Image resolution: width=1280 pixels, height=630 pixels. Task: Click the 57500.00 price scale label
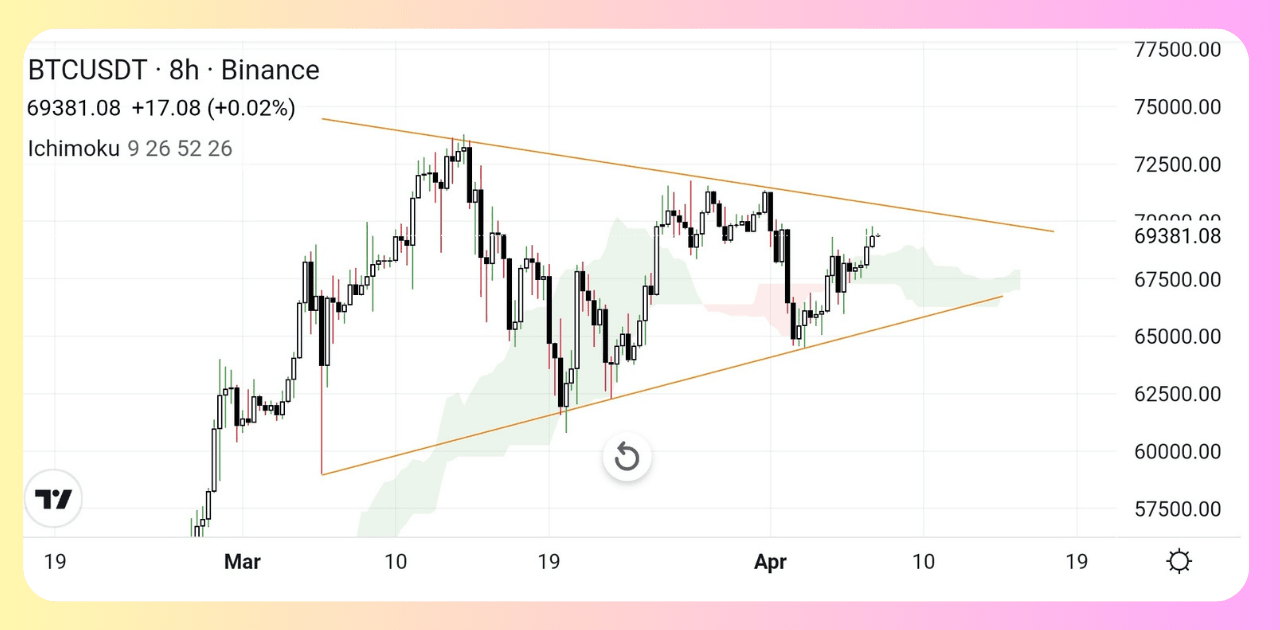(x=1178, y=510)
